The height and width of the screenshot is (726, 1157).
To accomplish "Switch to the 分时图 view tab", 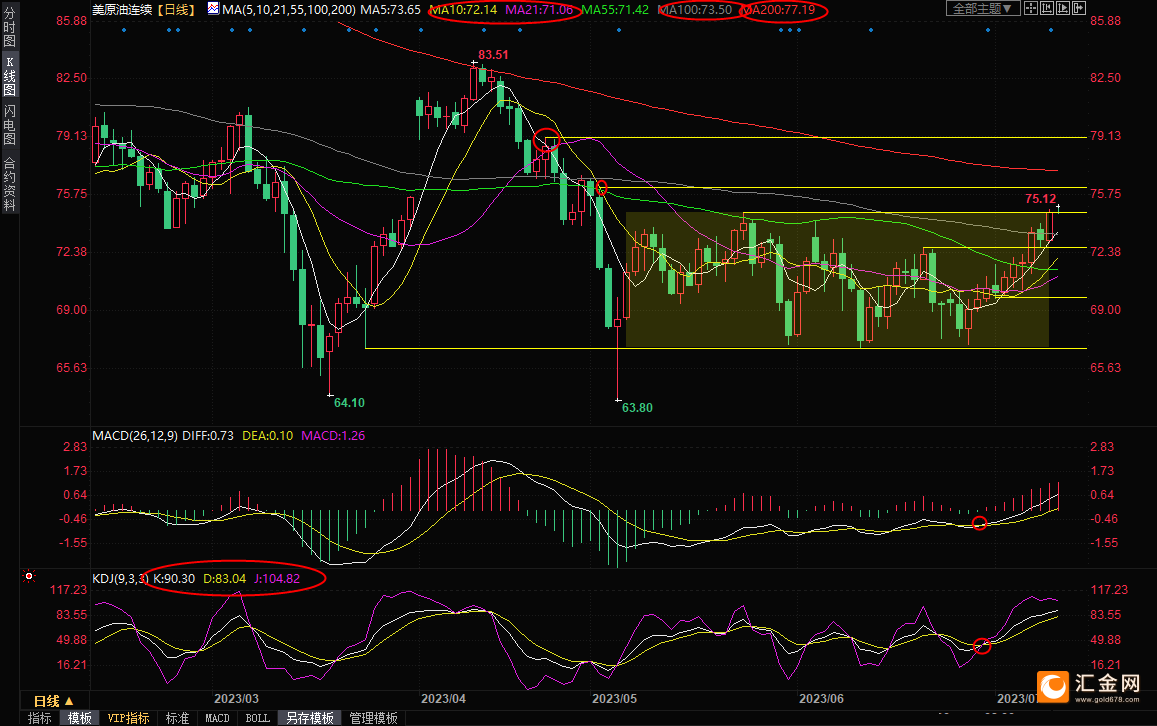I will click(9, 27).
